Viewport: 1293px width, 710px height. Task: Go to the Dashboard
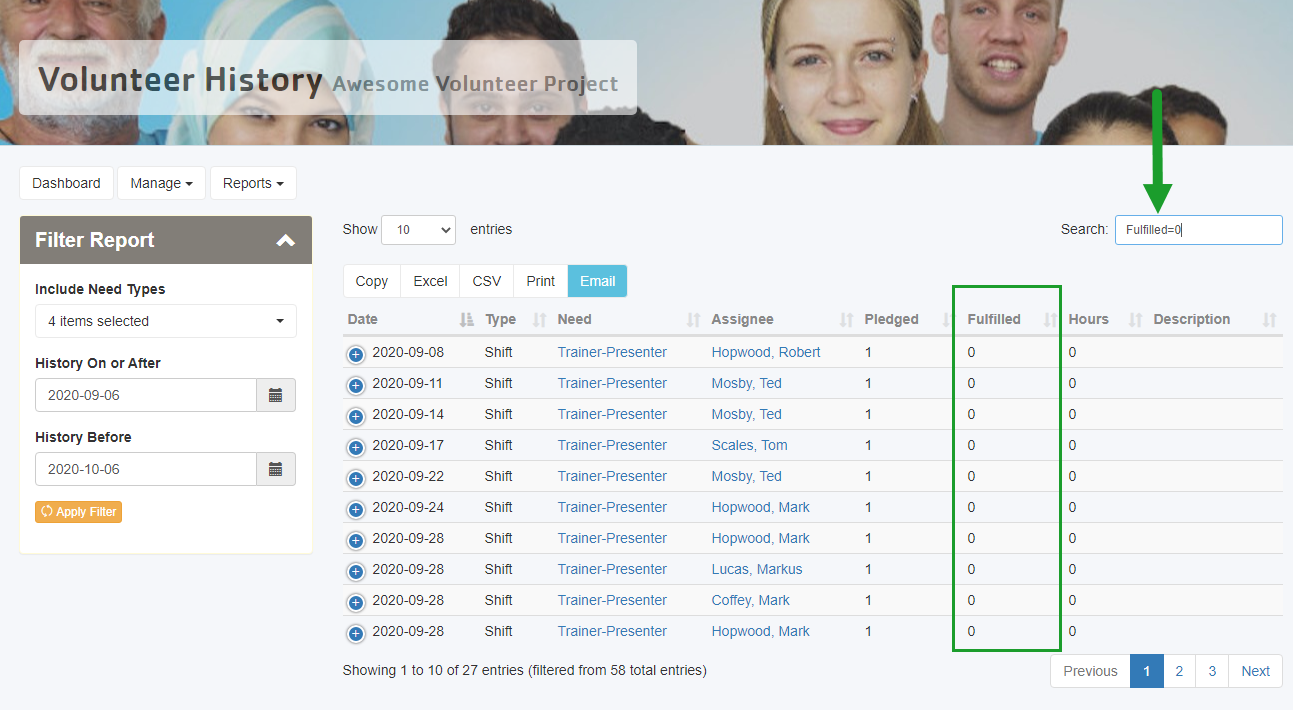pyautogui.click(x=66, y=183)
